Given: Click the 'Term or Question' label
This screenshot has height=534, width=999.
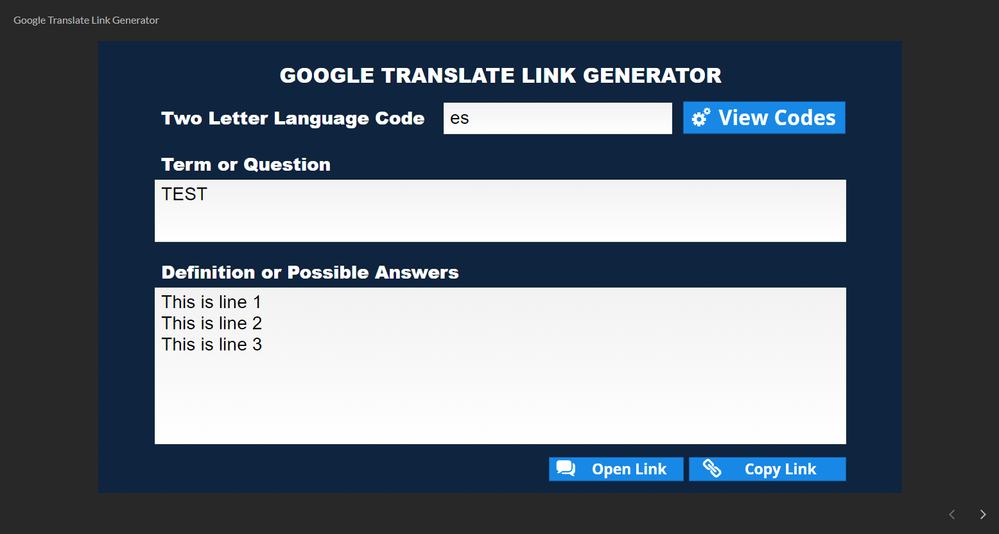Looking at the screenshot, I should 245,164.
